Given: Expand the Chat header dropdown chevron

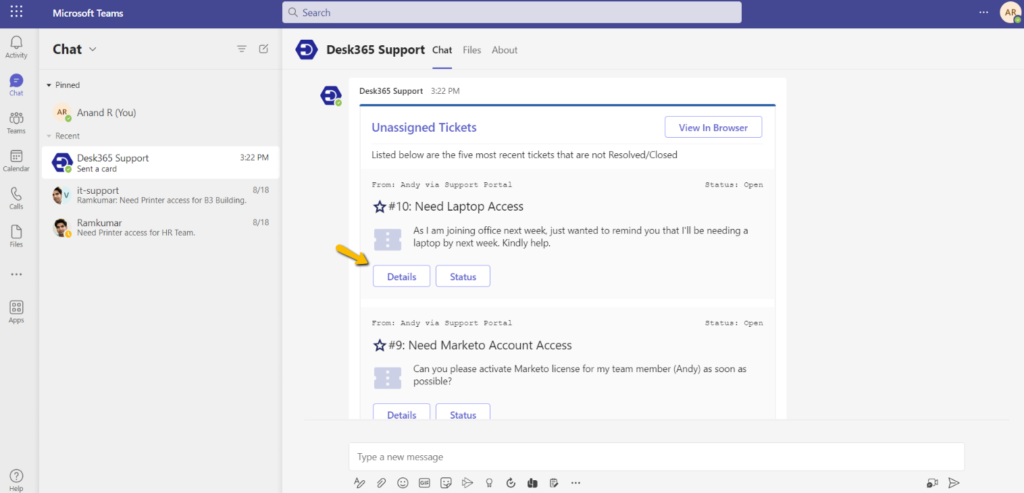Looking at the screenshot, I should click(93, 50).
